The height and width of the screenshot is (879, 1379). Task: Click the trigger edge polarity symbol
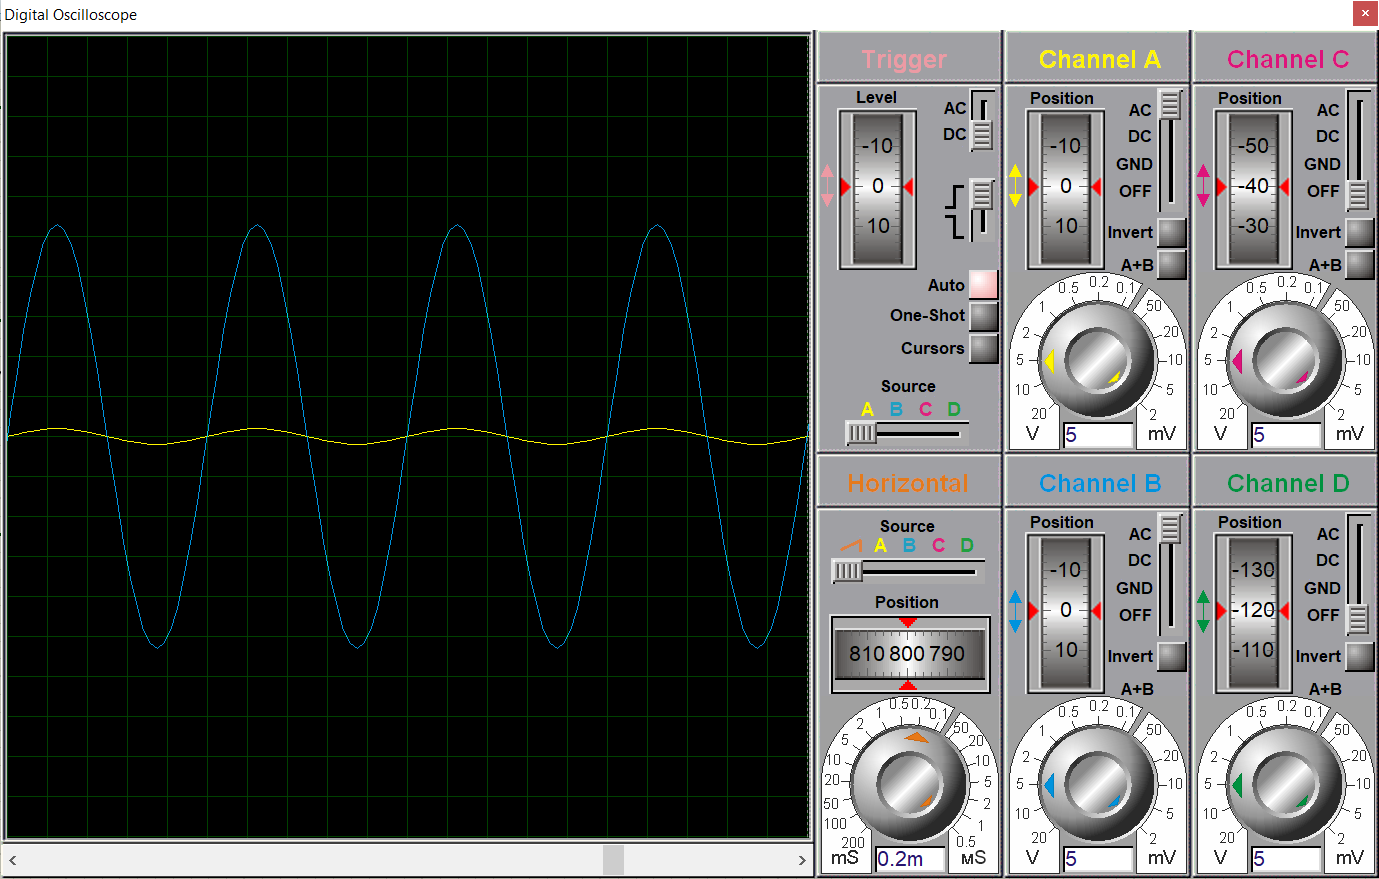955,211
